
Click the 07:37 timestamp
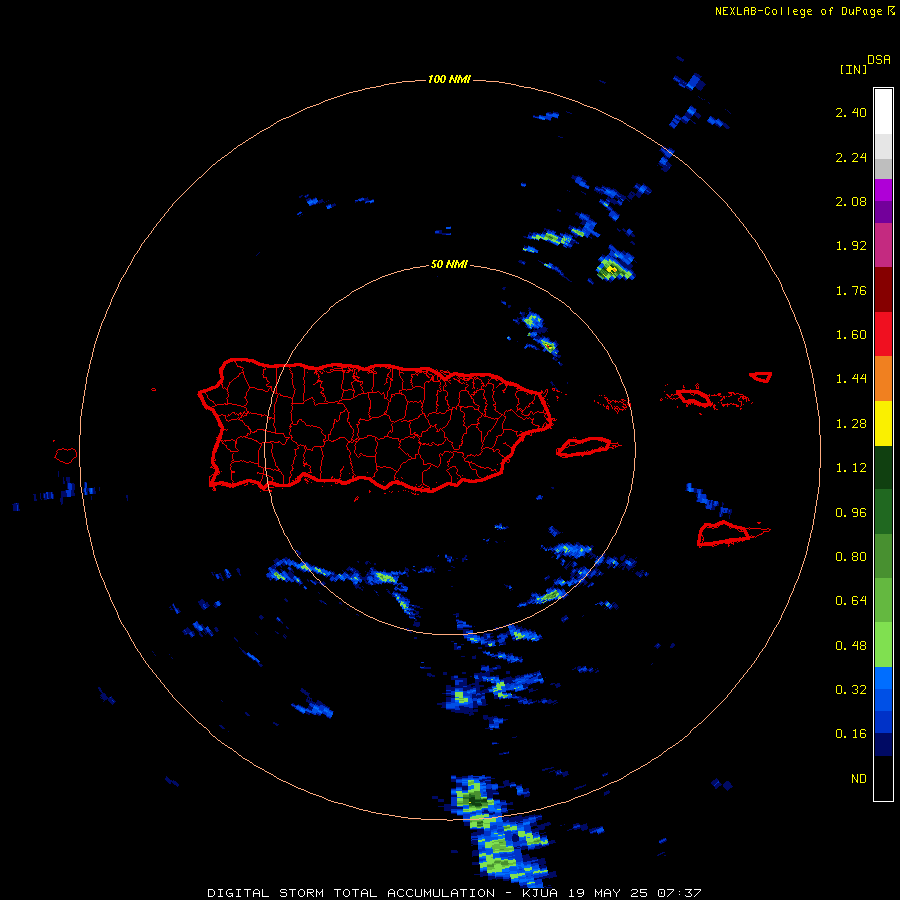[x=678, y=893]
